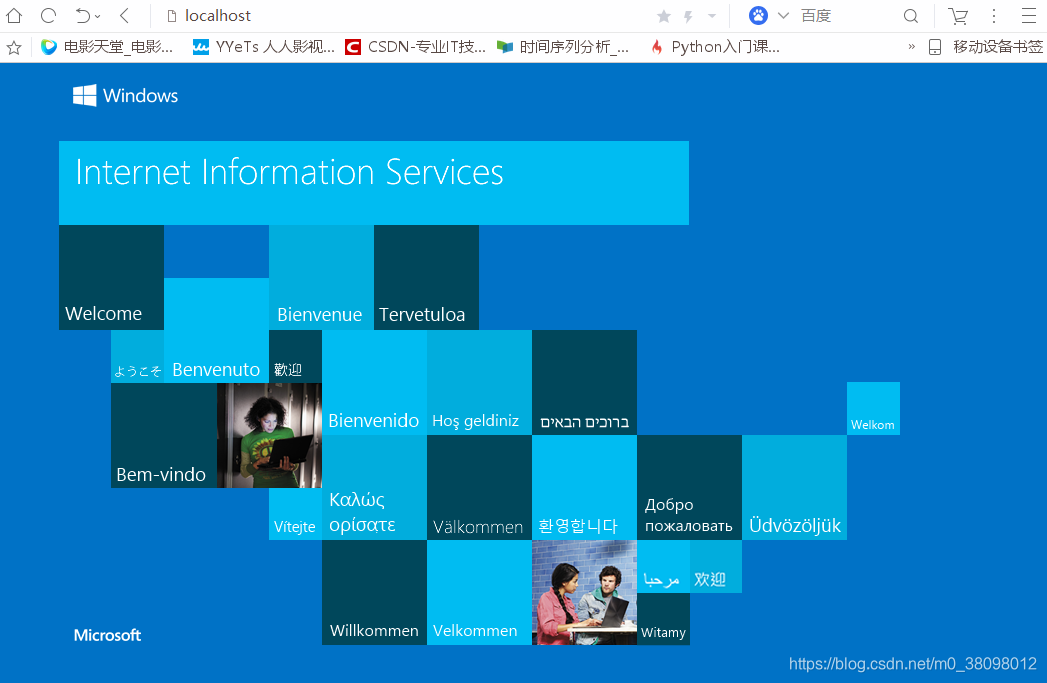Click the Добро пожаловать tile
The width and height of the screenshot is (1047, 683).
coord(689,487)
